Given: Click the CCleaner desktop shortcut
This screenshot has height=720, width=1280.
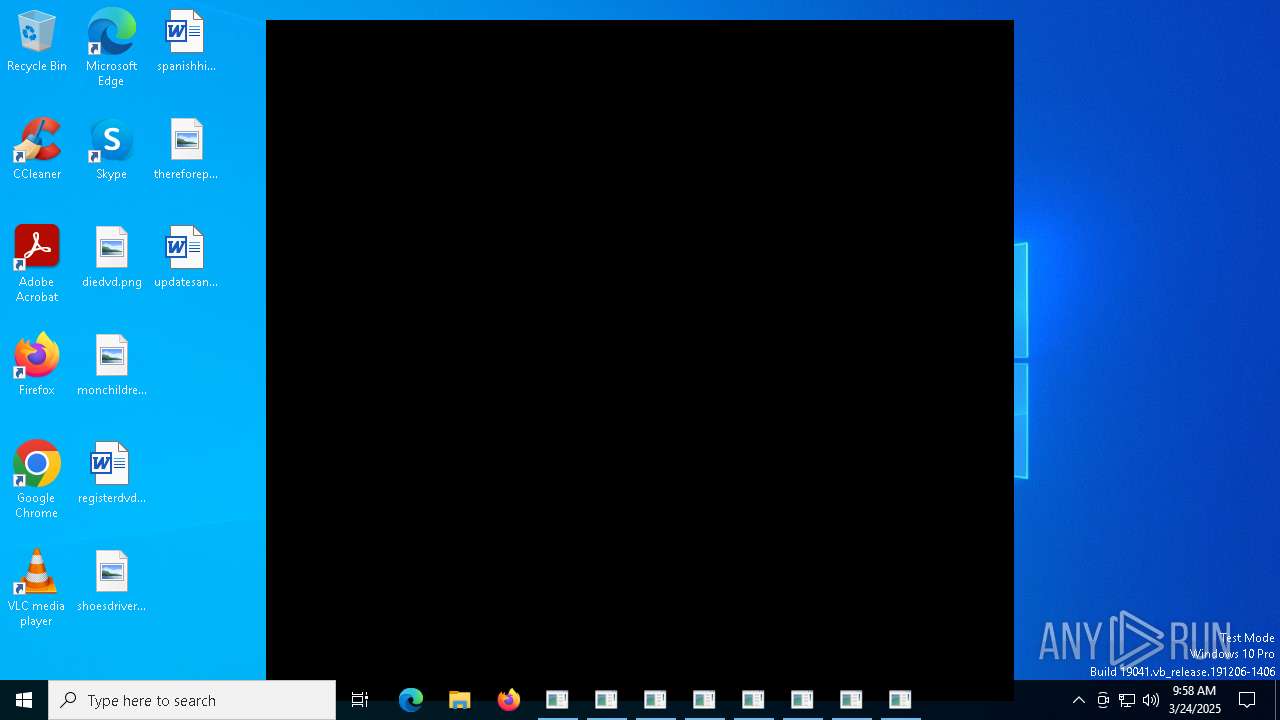Looking at the screenshot, I should click(37, 150).
